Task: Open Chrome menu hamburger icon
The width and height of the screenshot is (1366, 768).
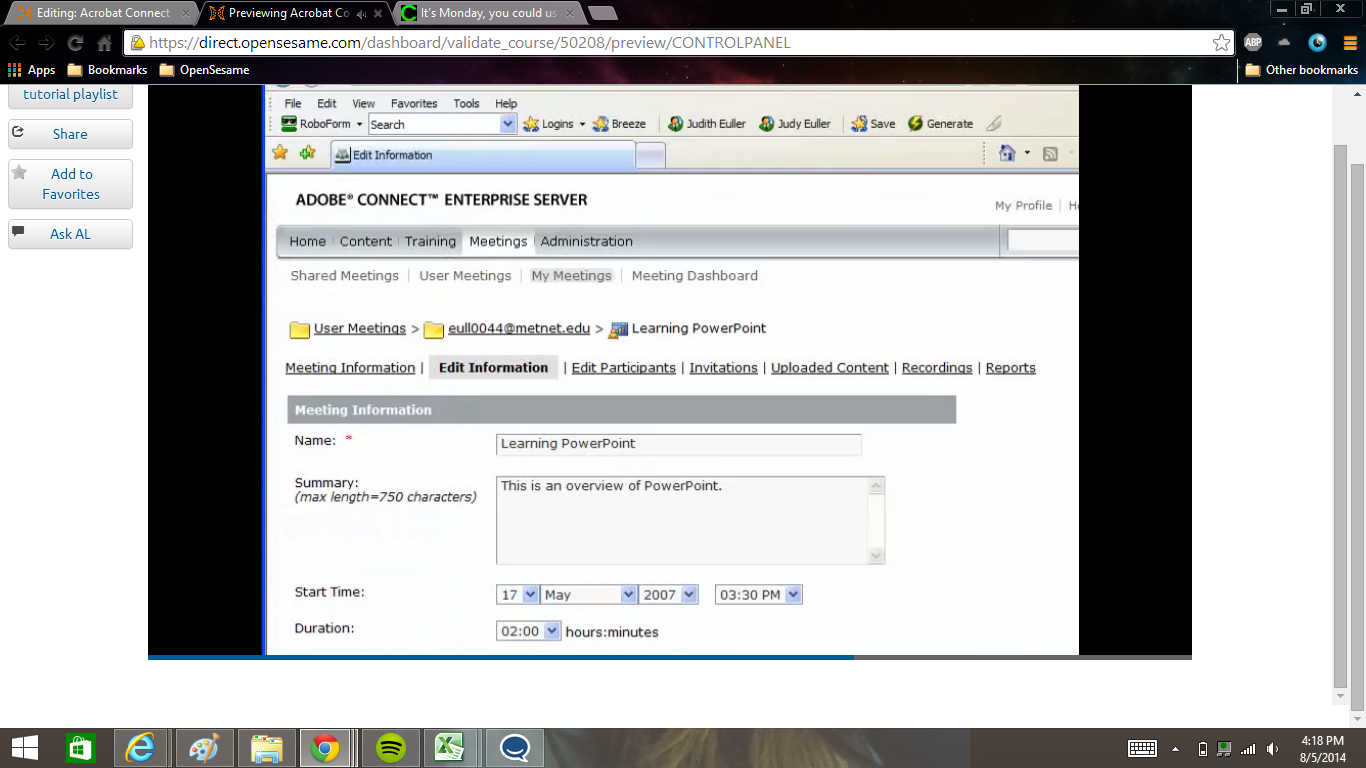Action: pos(1349,43)
